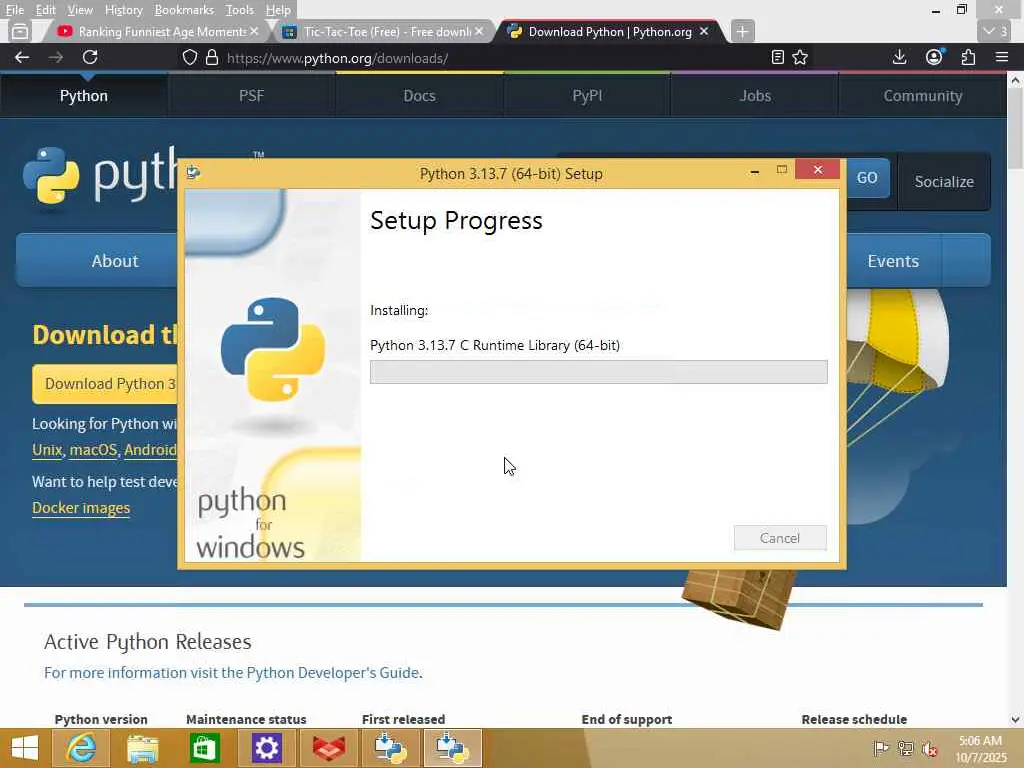This screenshot has width=1024, height=768.
Task: Click the Python logo on the website
Action: 99,175
